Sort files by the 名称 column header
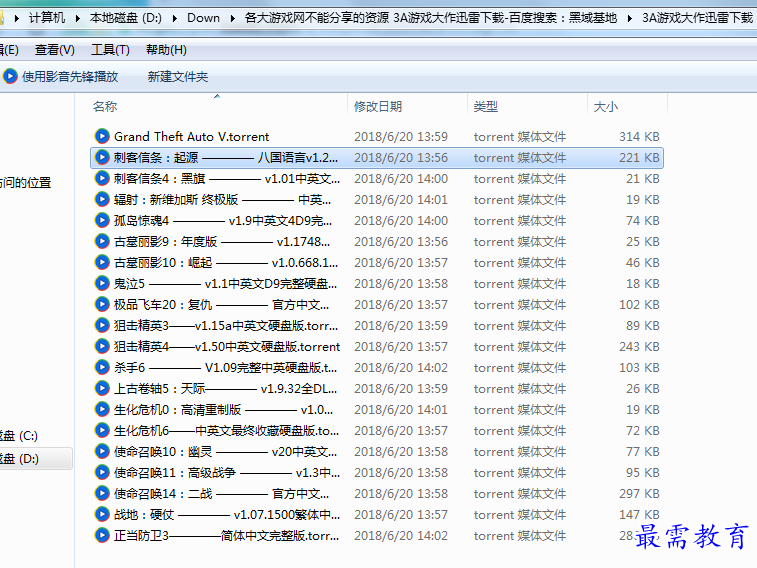The image size is (757, 568). (x=217, y=106)
